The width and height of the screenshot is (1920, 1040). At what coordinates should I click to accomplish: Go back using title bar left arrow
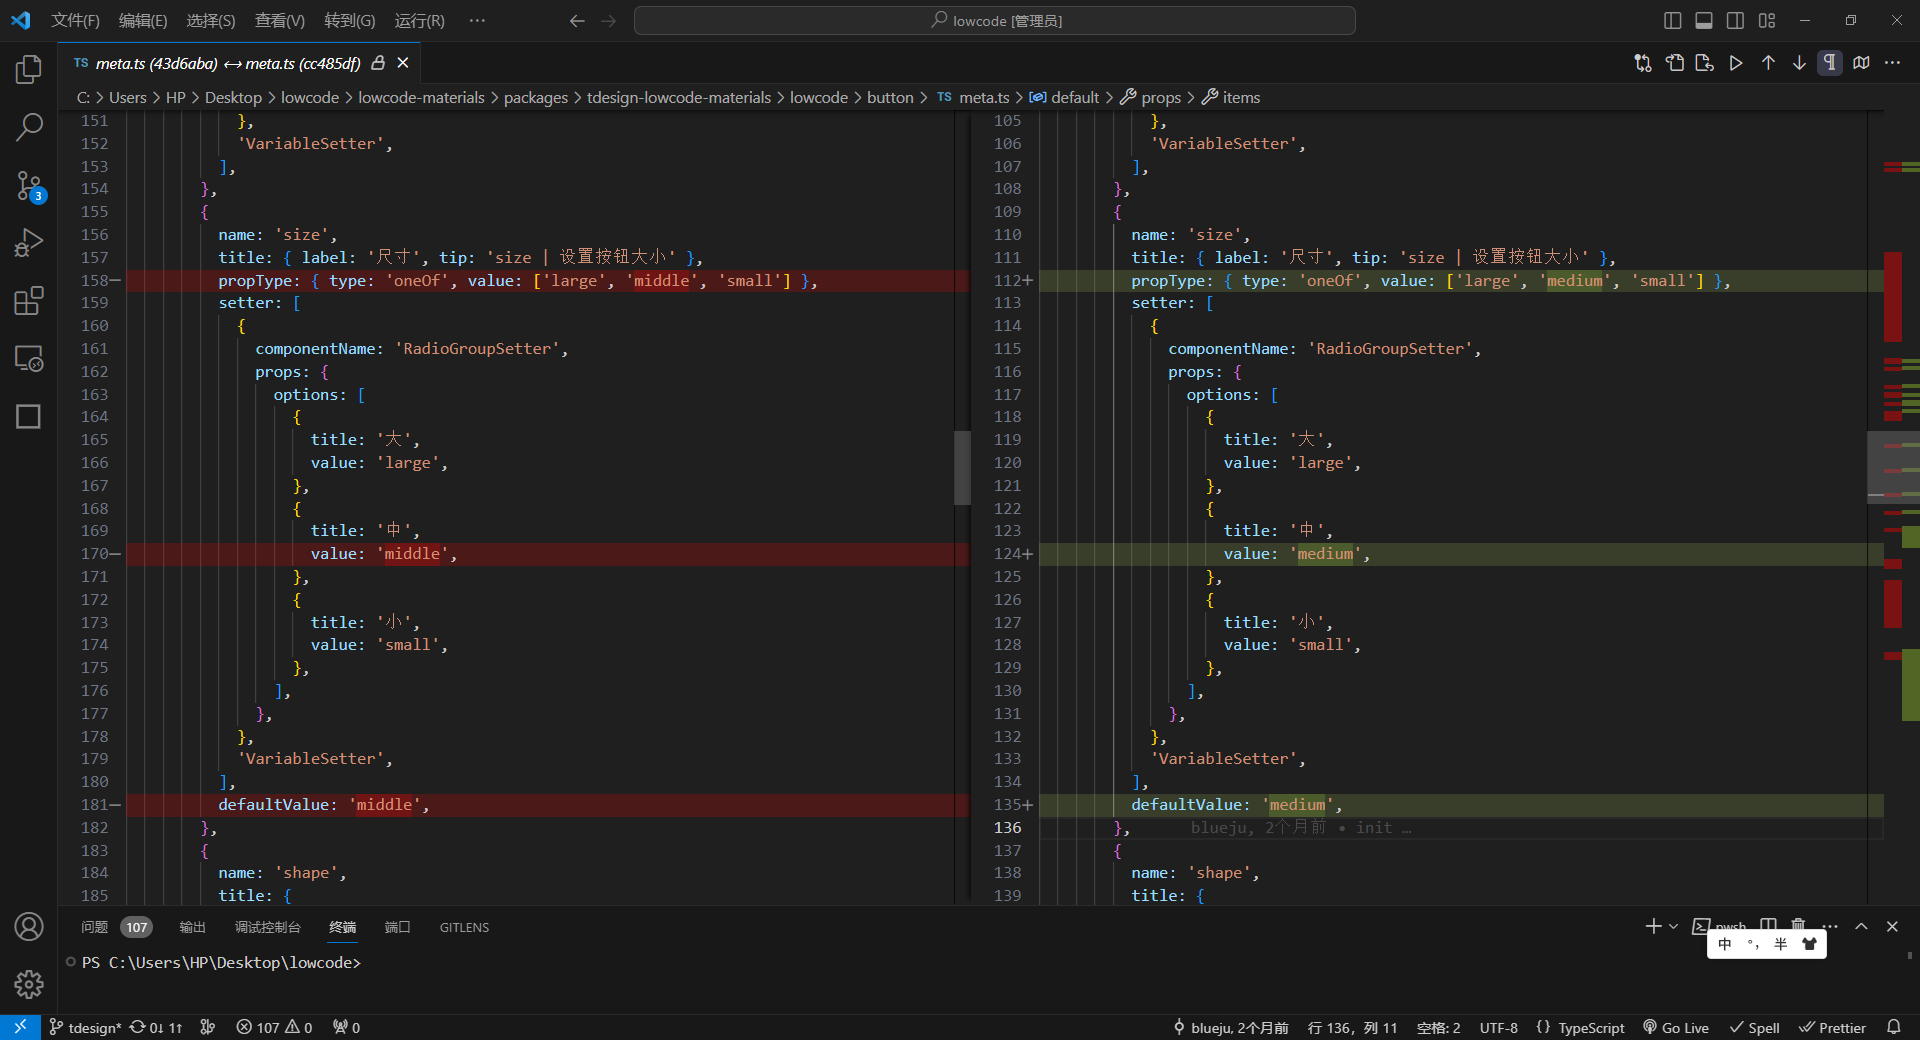click(577, 20)
